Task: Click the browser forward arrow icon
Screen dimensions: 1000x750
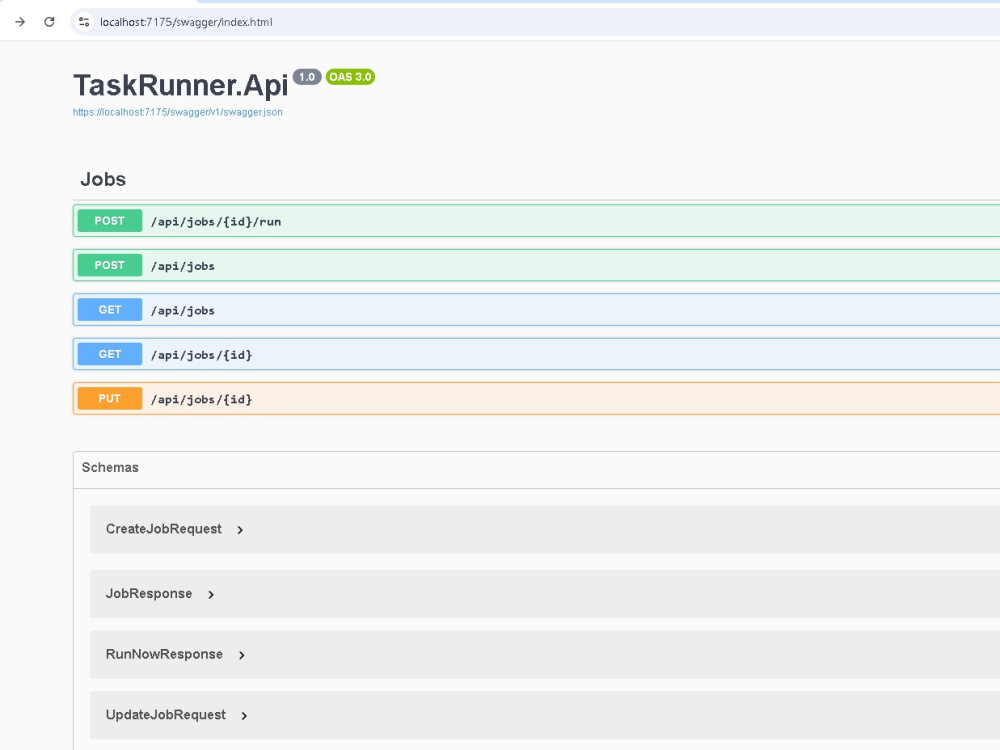Action: (20, 22)
